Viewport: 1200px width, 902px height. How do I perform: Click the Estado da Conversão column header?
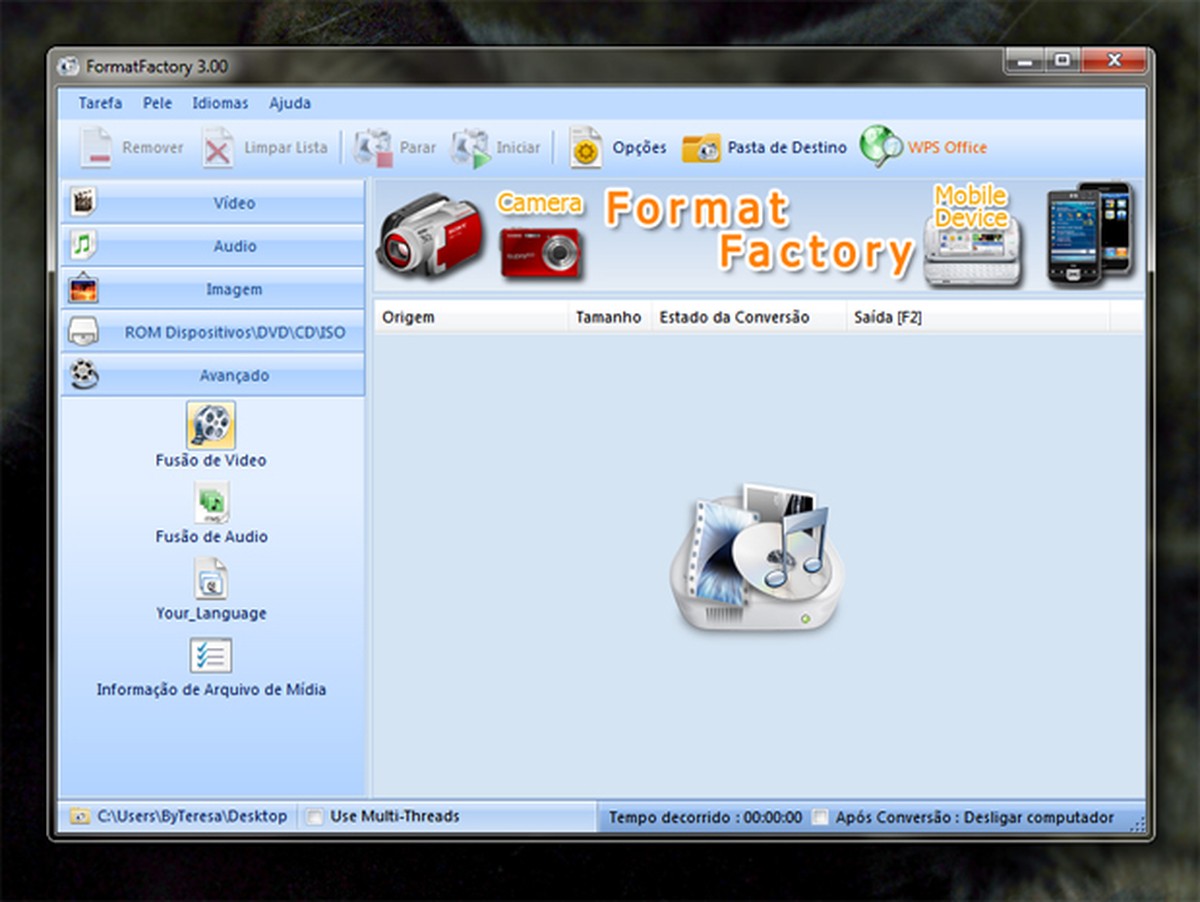(x=749, y=317)
